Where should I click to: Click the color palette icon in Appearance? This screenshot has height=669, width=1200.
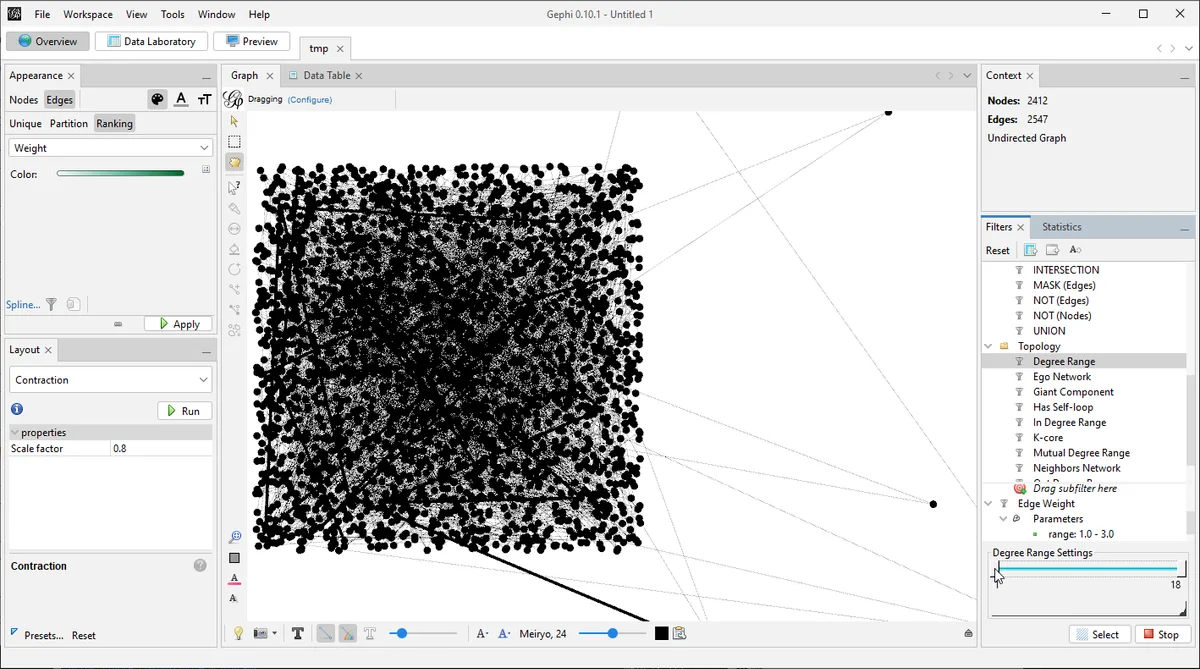click(x=157, y=99)
